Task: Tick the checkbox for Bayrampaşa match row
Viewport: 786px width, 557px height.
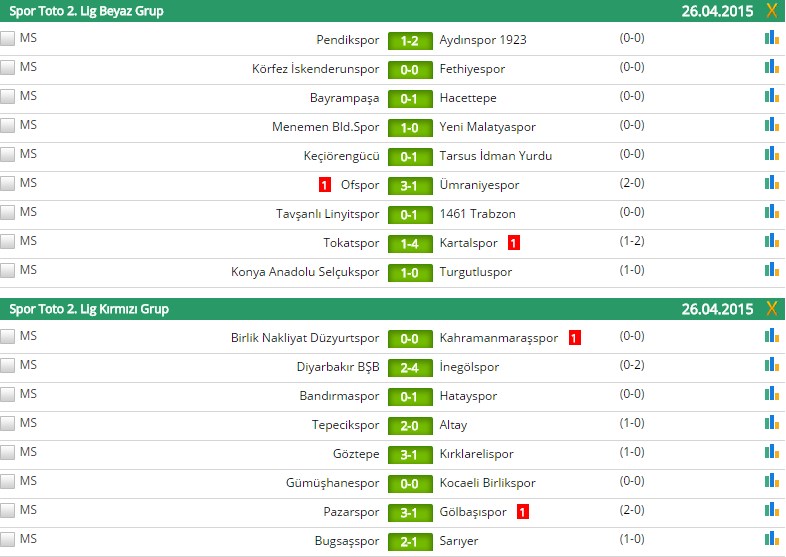Action: (x=8, y=97)
